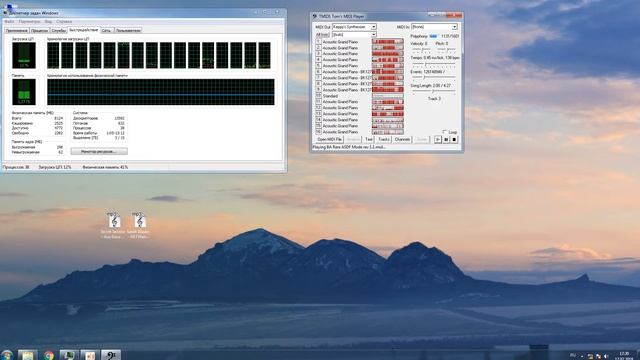The image size is (640, 360).
Task: Toggle channel 13 number button
Action: pos(318,113)
